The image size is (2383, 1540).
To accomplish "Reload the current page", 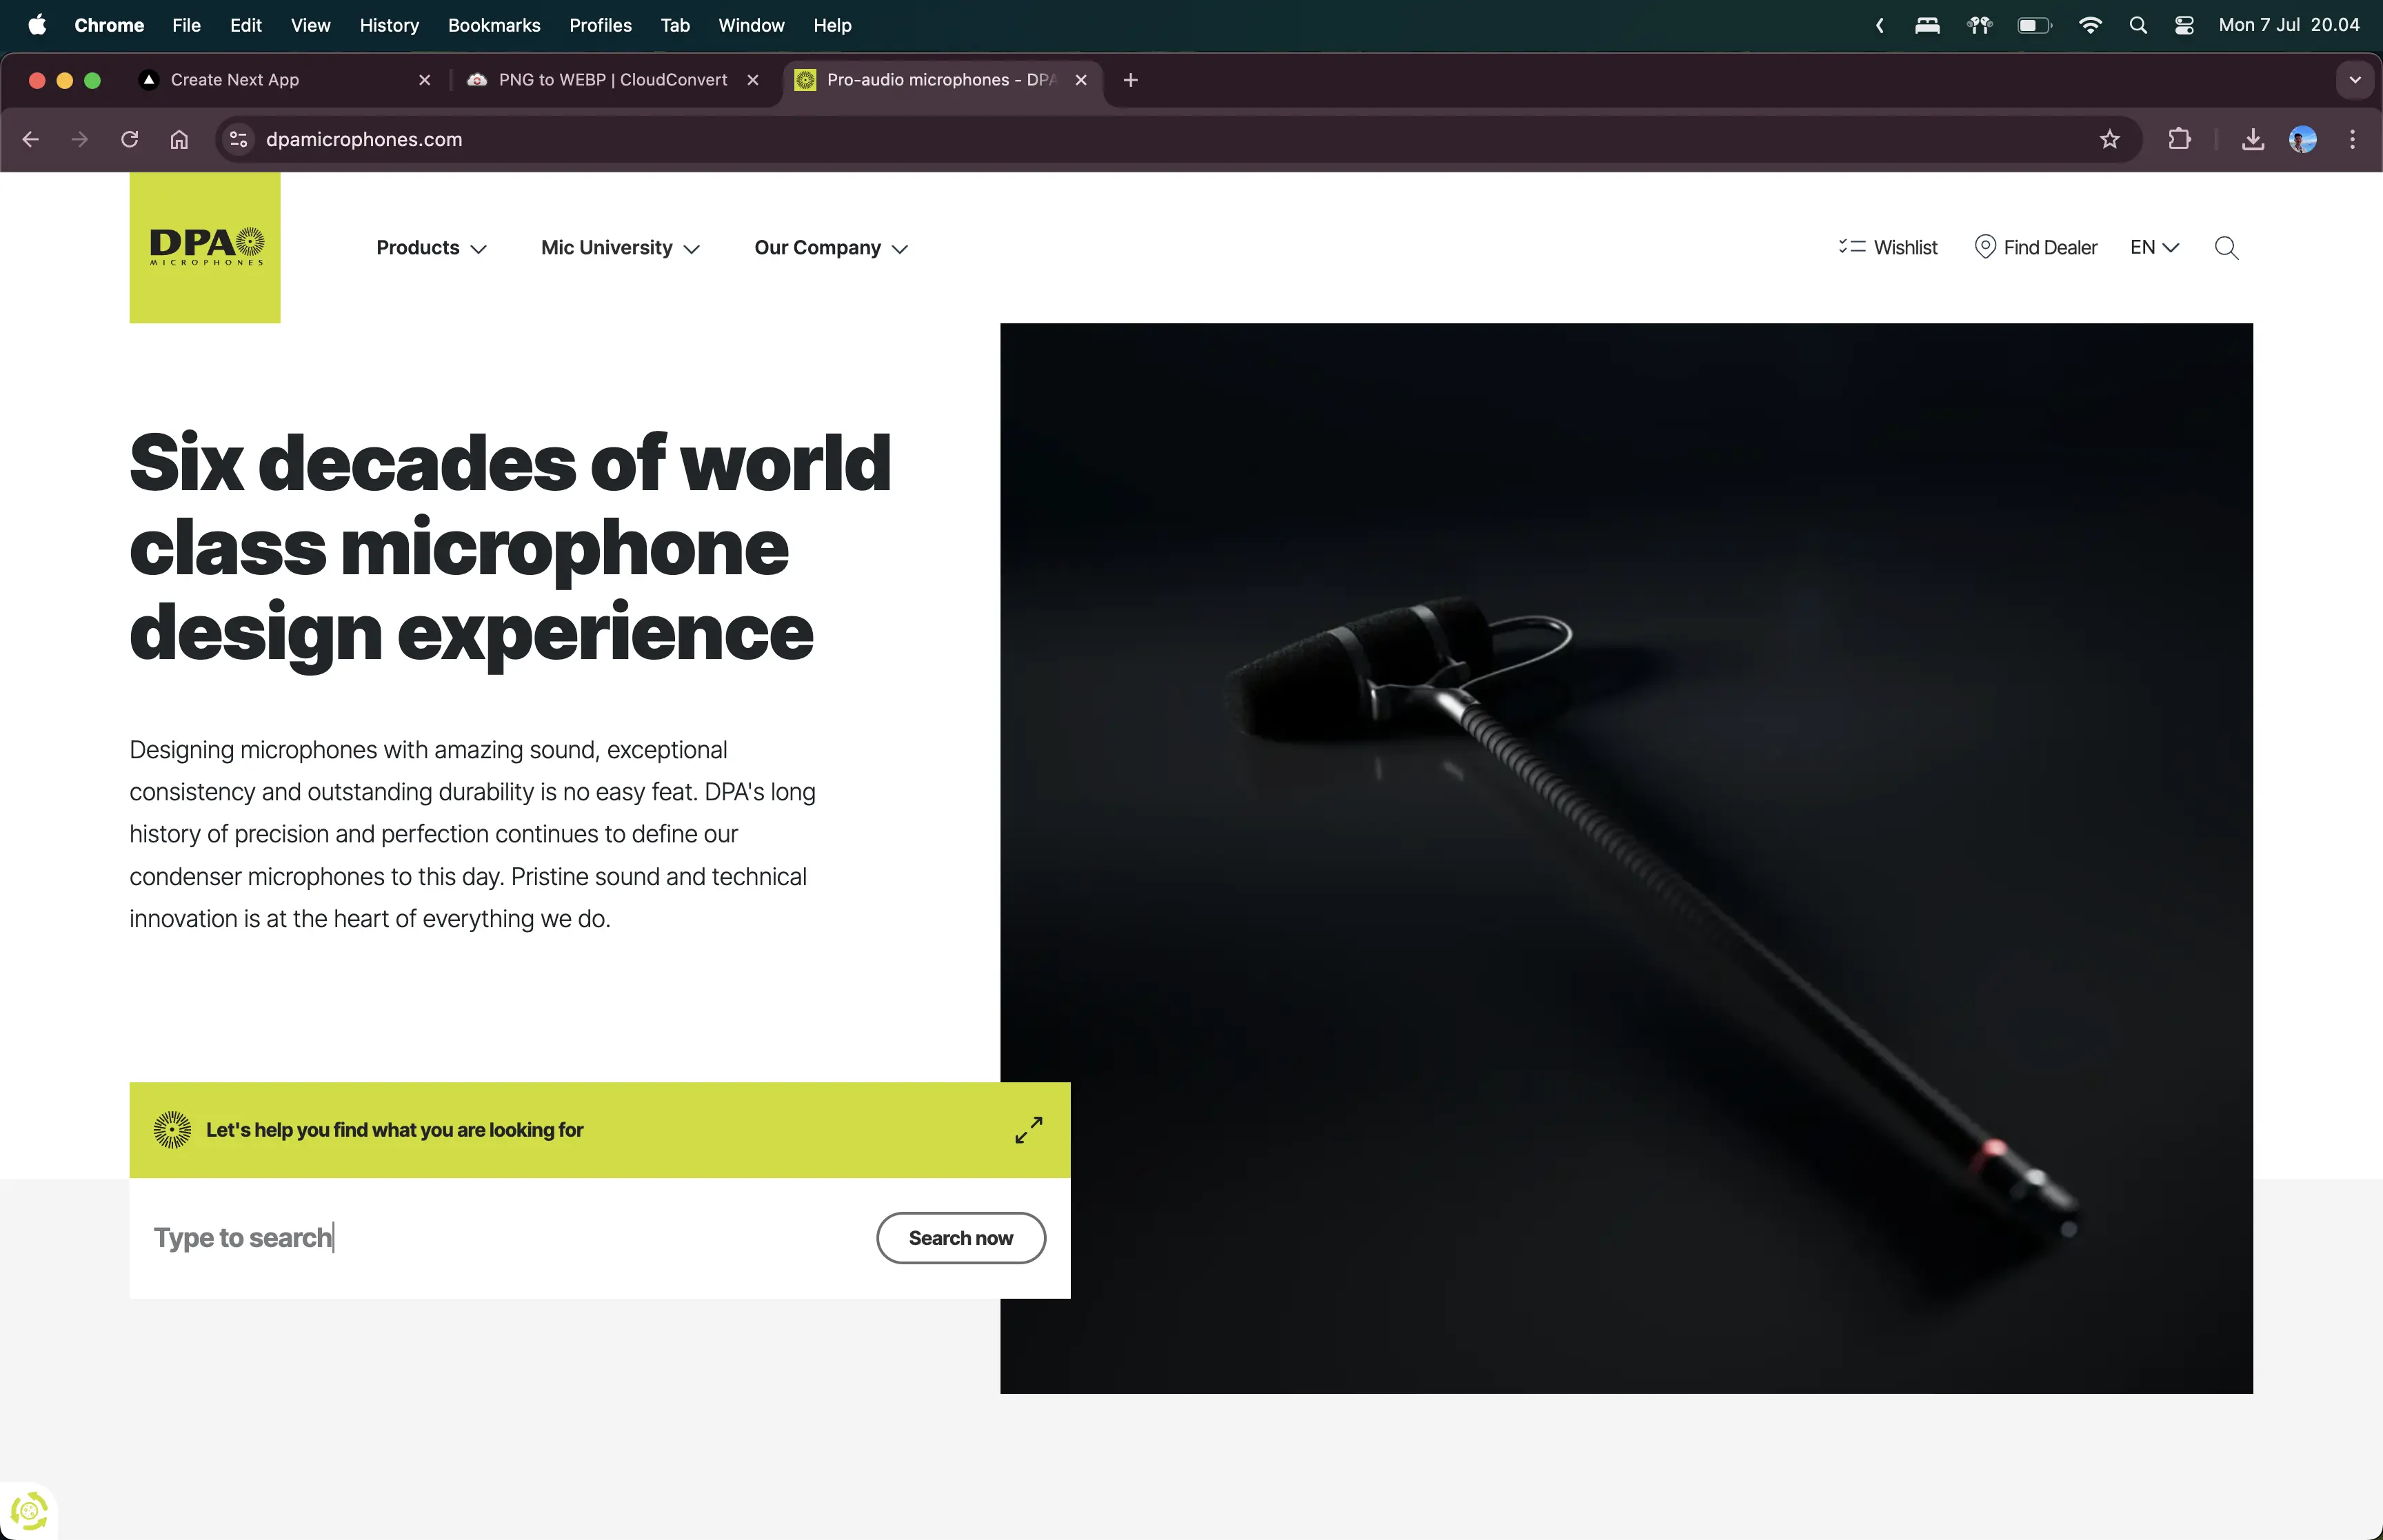I will pos(129,139).
